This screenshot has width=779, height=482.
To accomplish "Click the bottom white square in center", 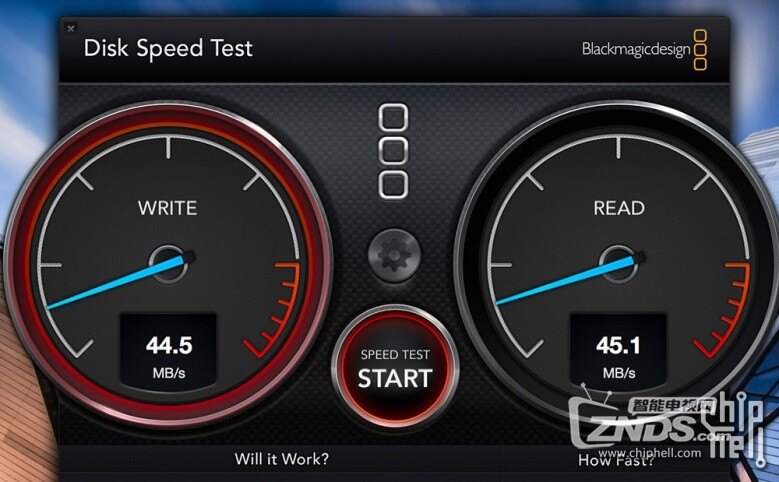I will pyautogui.click(x=393, y=185).
